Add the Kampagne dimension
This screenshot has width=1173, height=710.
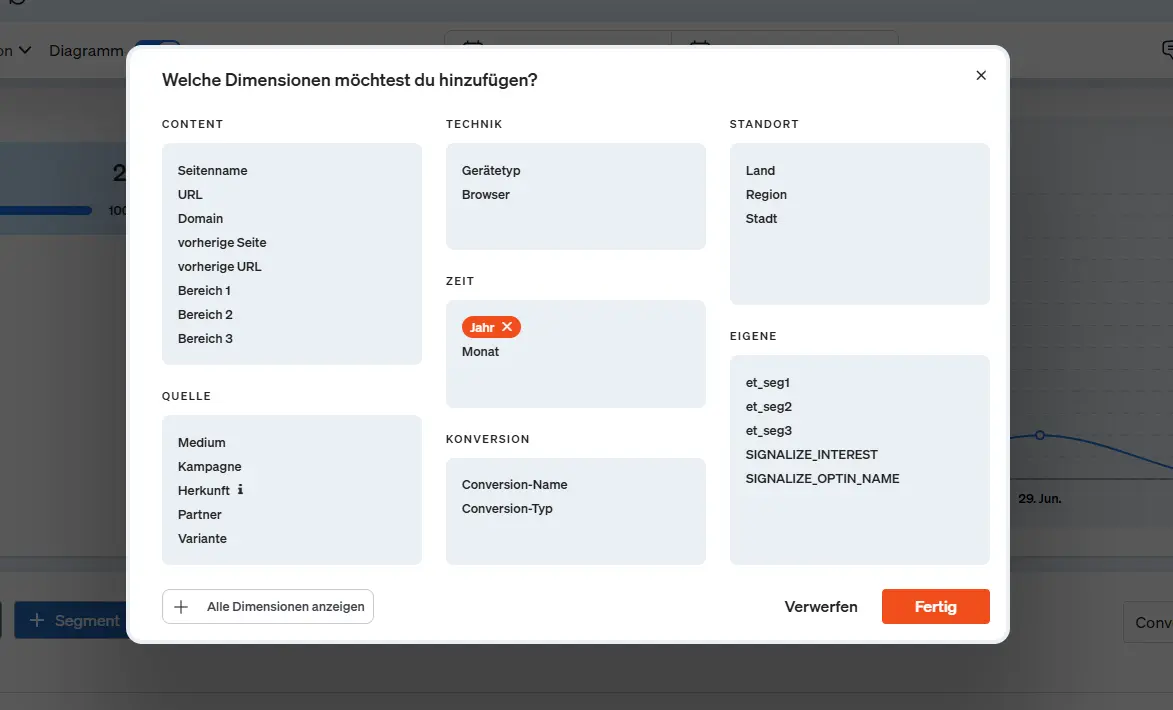(x=209, y=467)
